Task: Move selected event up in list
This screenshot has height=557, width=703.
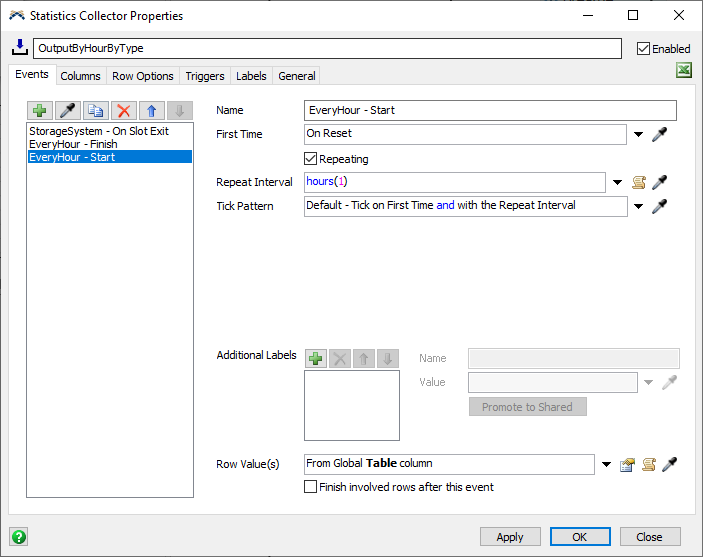Action: [x=152, y=110]
